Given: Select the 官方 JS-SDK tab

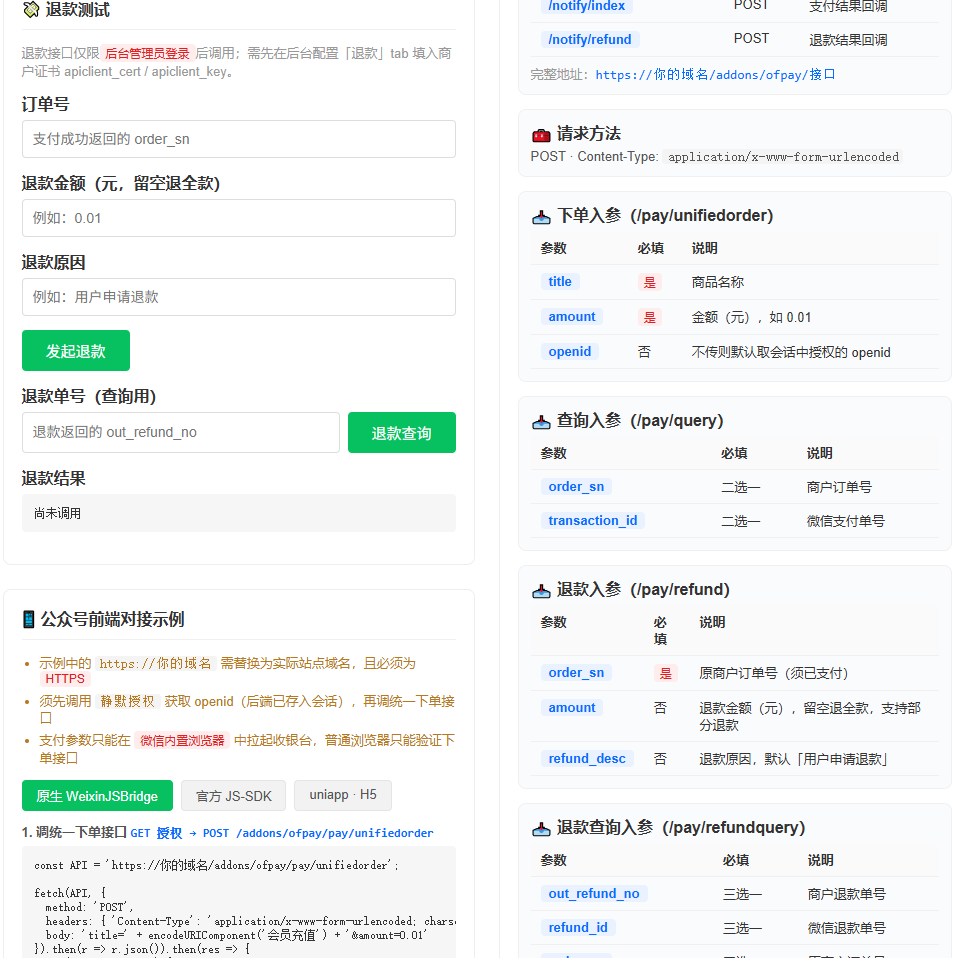Looking at the screenshot, I should point(233,795).
